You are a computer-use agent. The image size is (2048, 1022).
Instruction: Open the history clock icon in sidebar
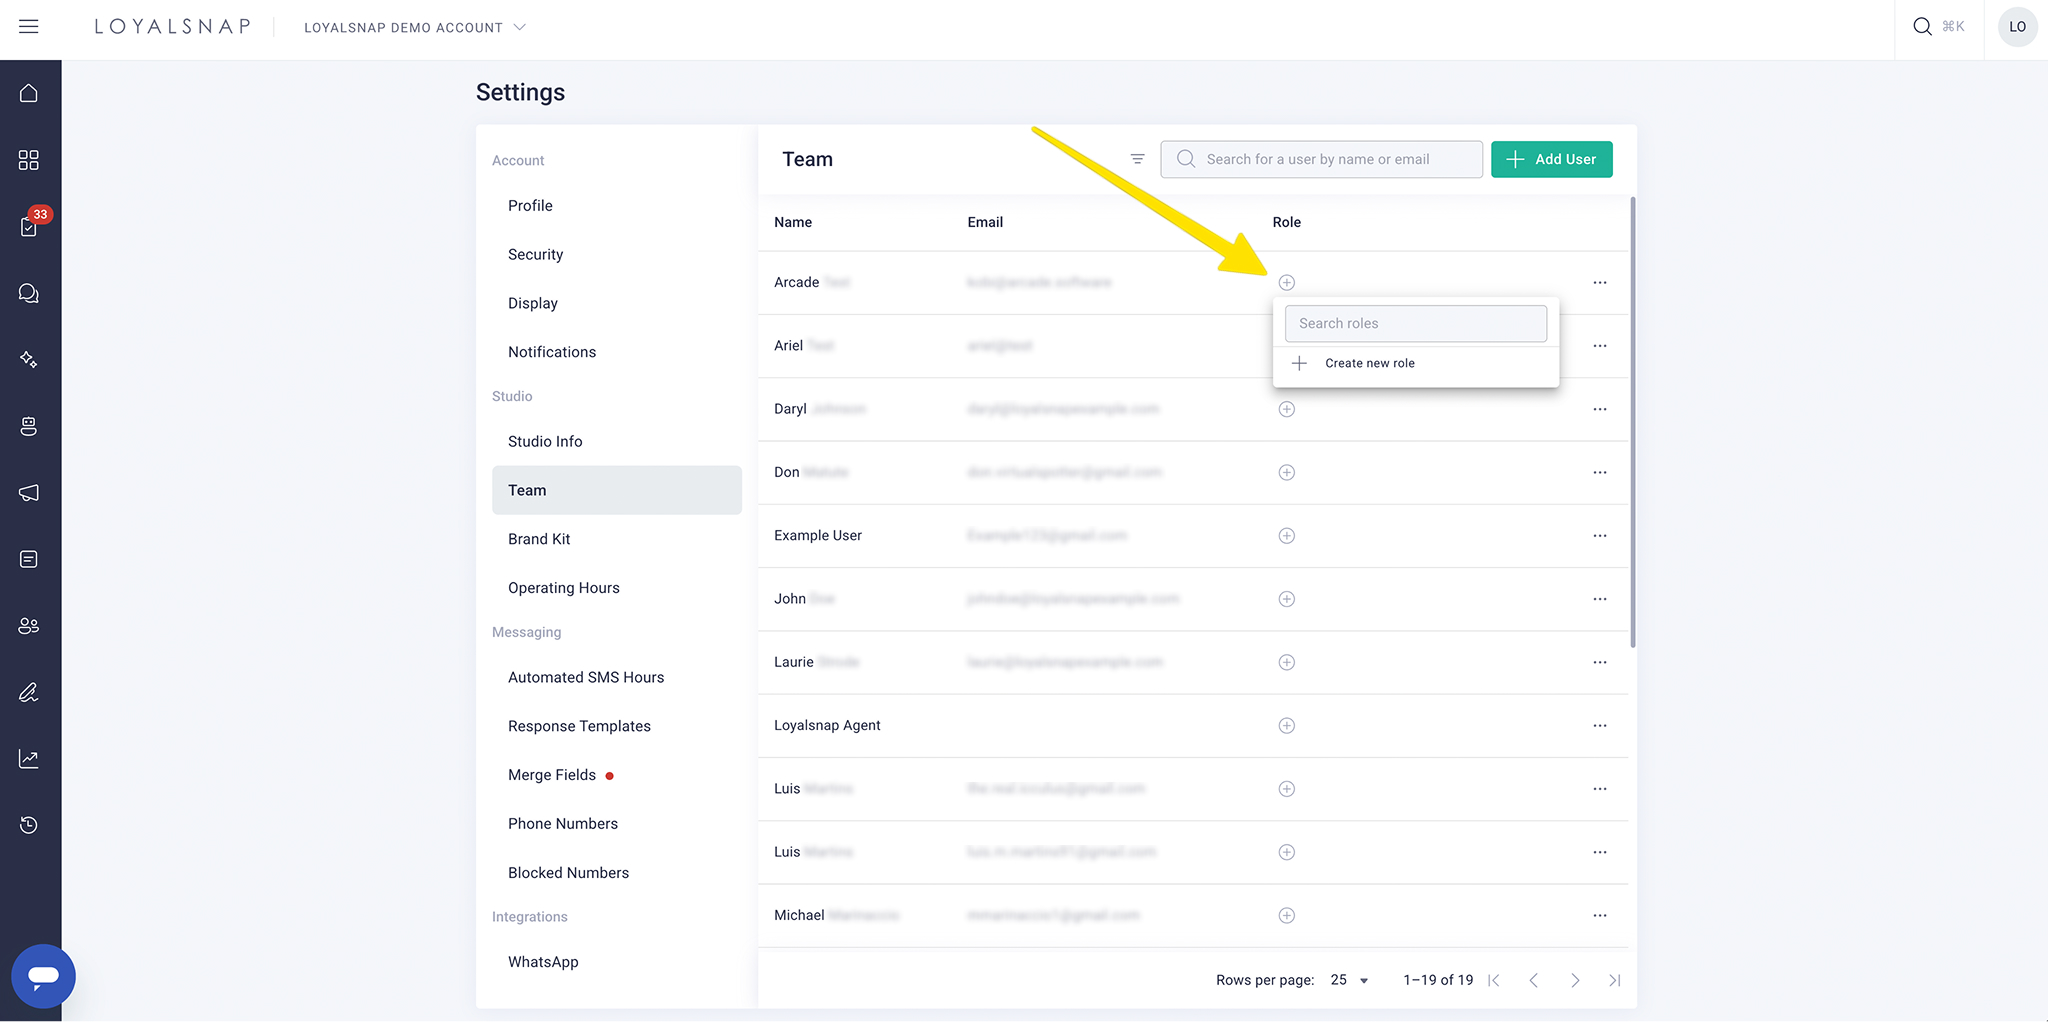point(29,825)
